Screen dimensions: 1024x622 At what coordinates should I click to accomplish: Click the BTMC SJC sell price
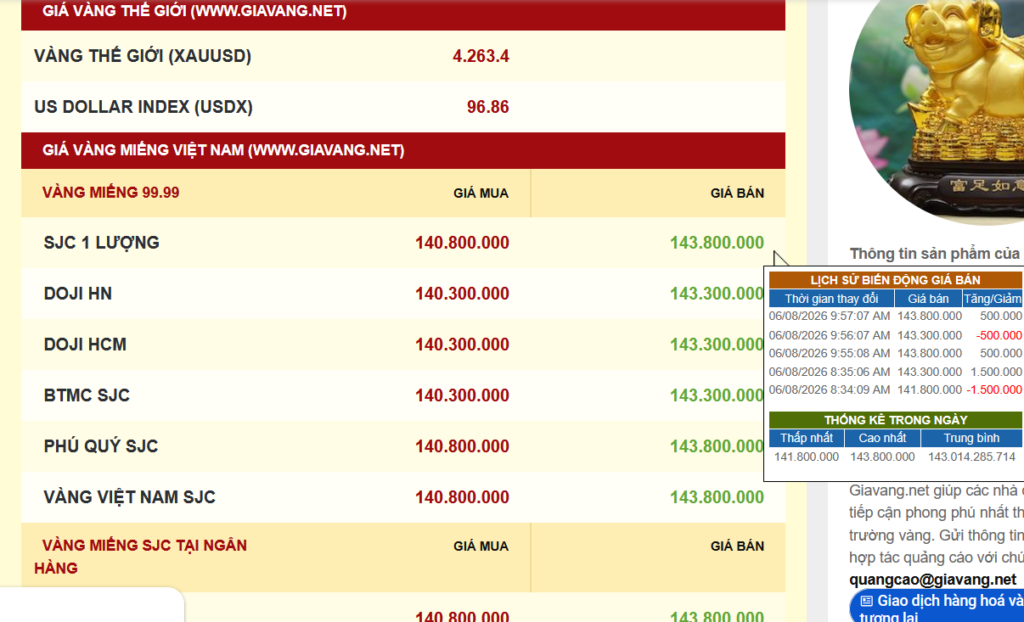pos(716,396)
